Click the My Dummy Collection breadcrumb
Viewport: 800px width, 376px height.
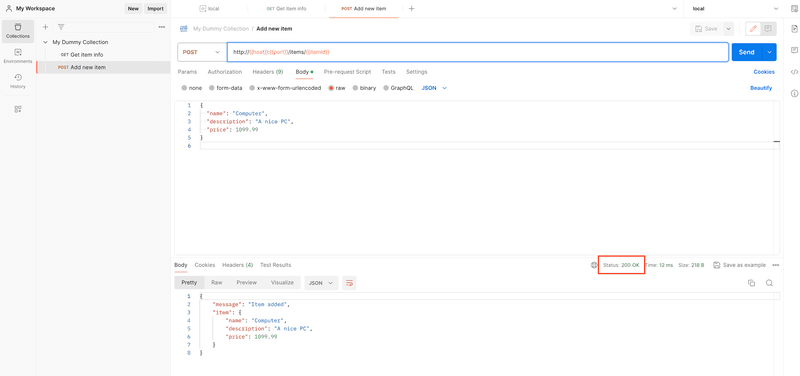(221, 29)
